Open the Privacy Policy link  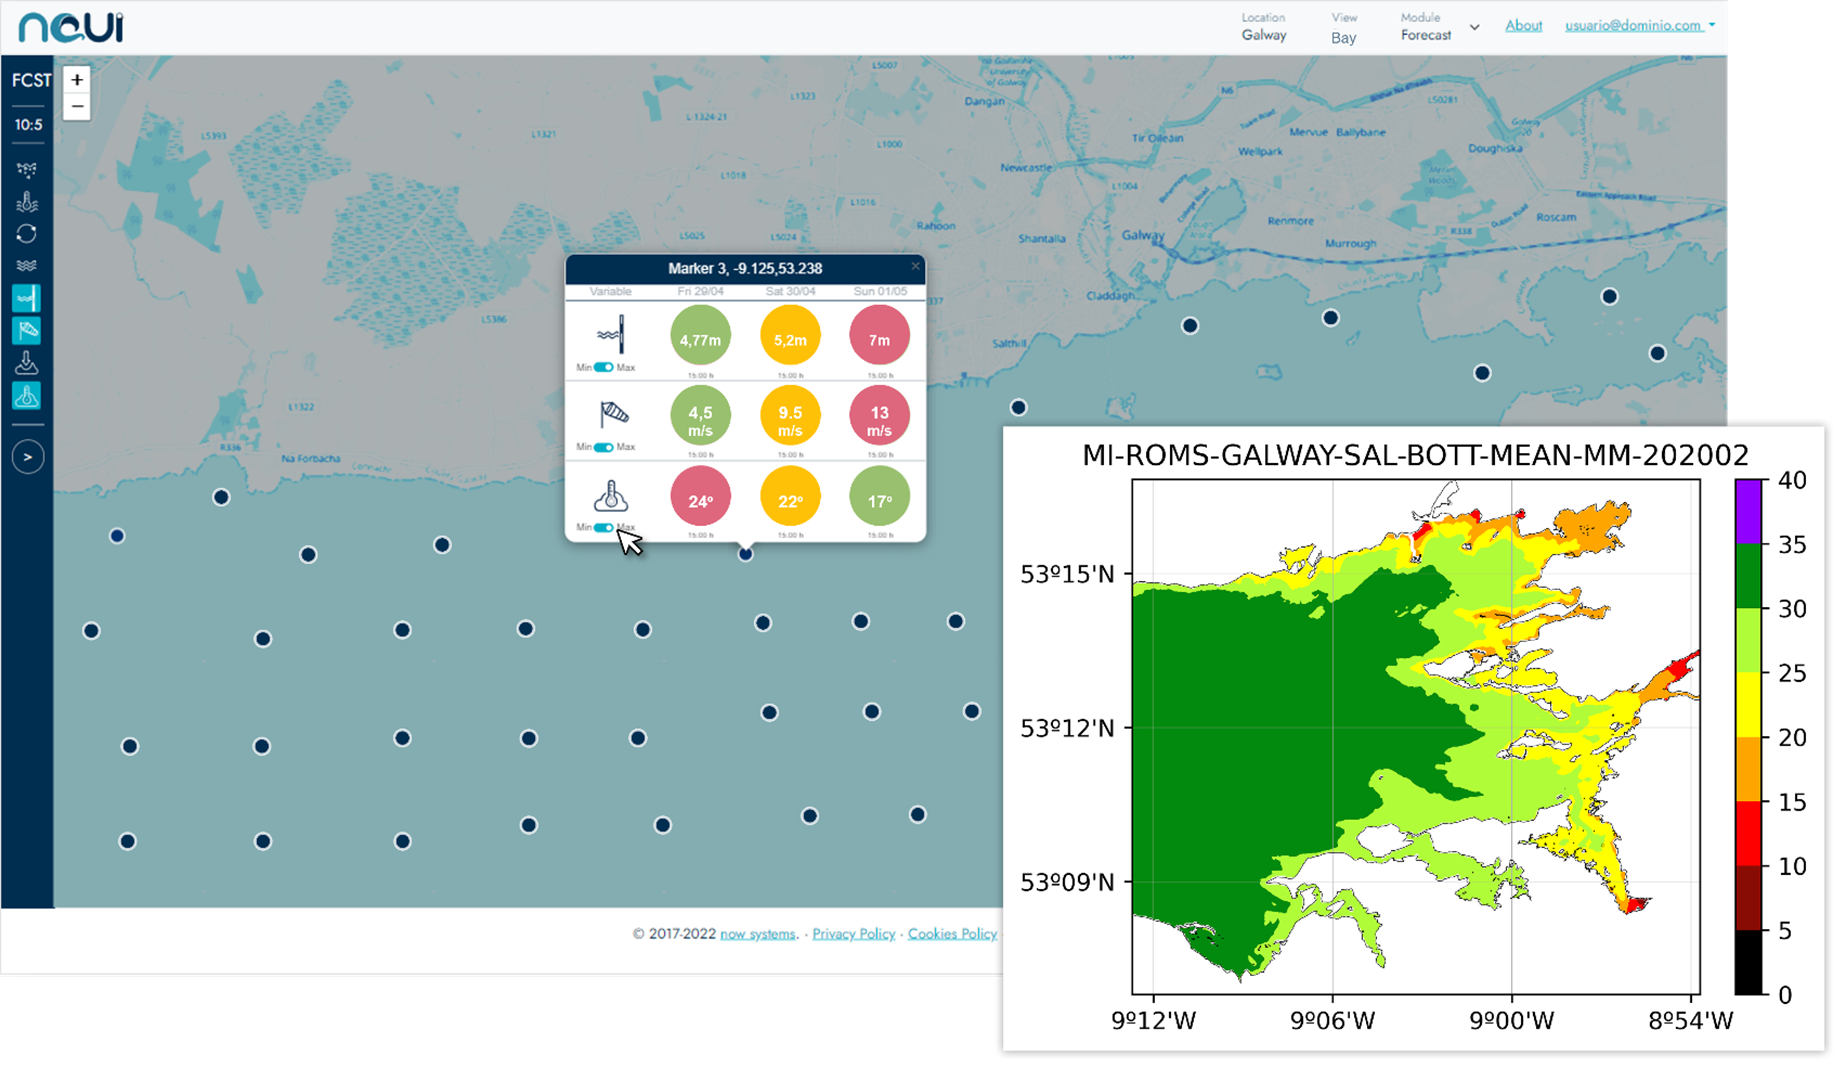853,934
